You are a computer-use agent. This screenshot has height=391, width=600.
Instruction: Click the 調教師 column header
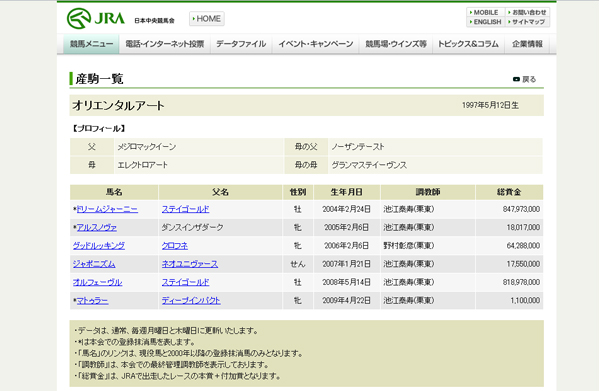(428, 192)
